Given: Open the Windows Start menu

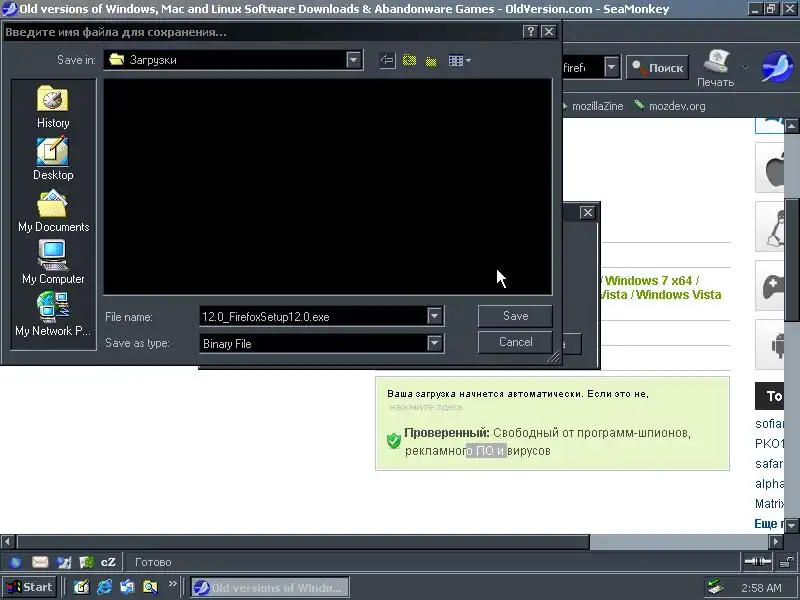Looking at the screenshot, I should tap(29, 587).
